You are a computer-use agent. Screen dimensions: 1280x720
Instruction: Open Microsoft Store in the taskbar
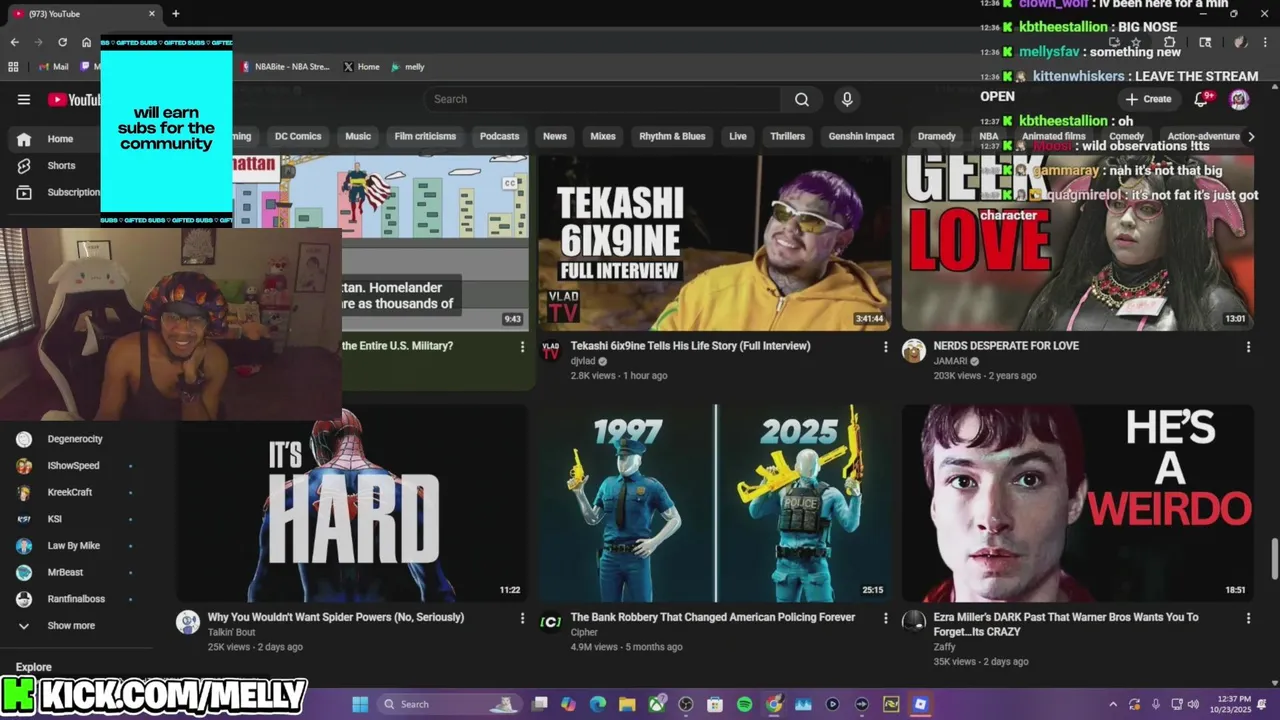[x=715, y=704]
